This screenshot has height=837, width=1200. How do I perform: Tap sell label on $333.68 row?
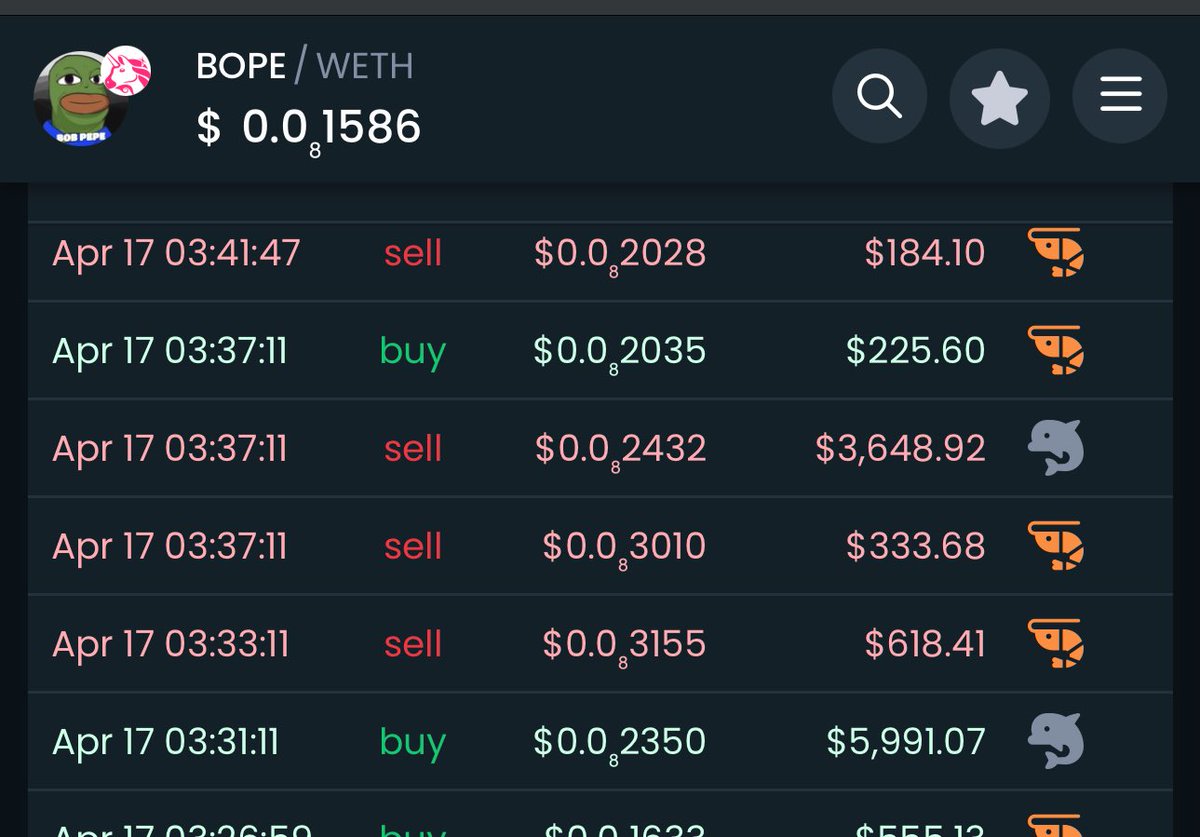click(x=413, y=547)
